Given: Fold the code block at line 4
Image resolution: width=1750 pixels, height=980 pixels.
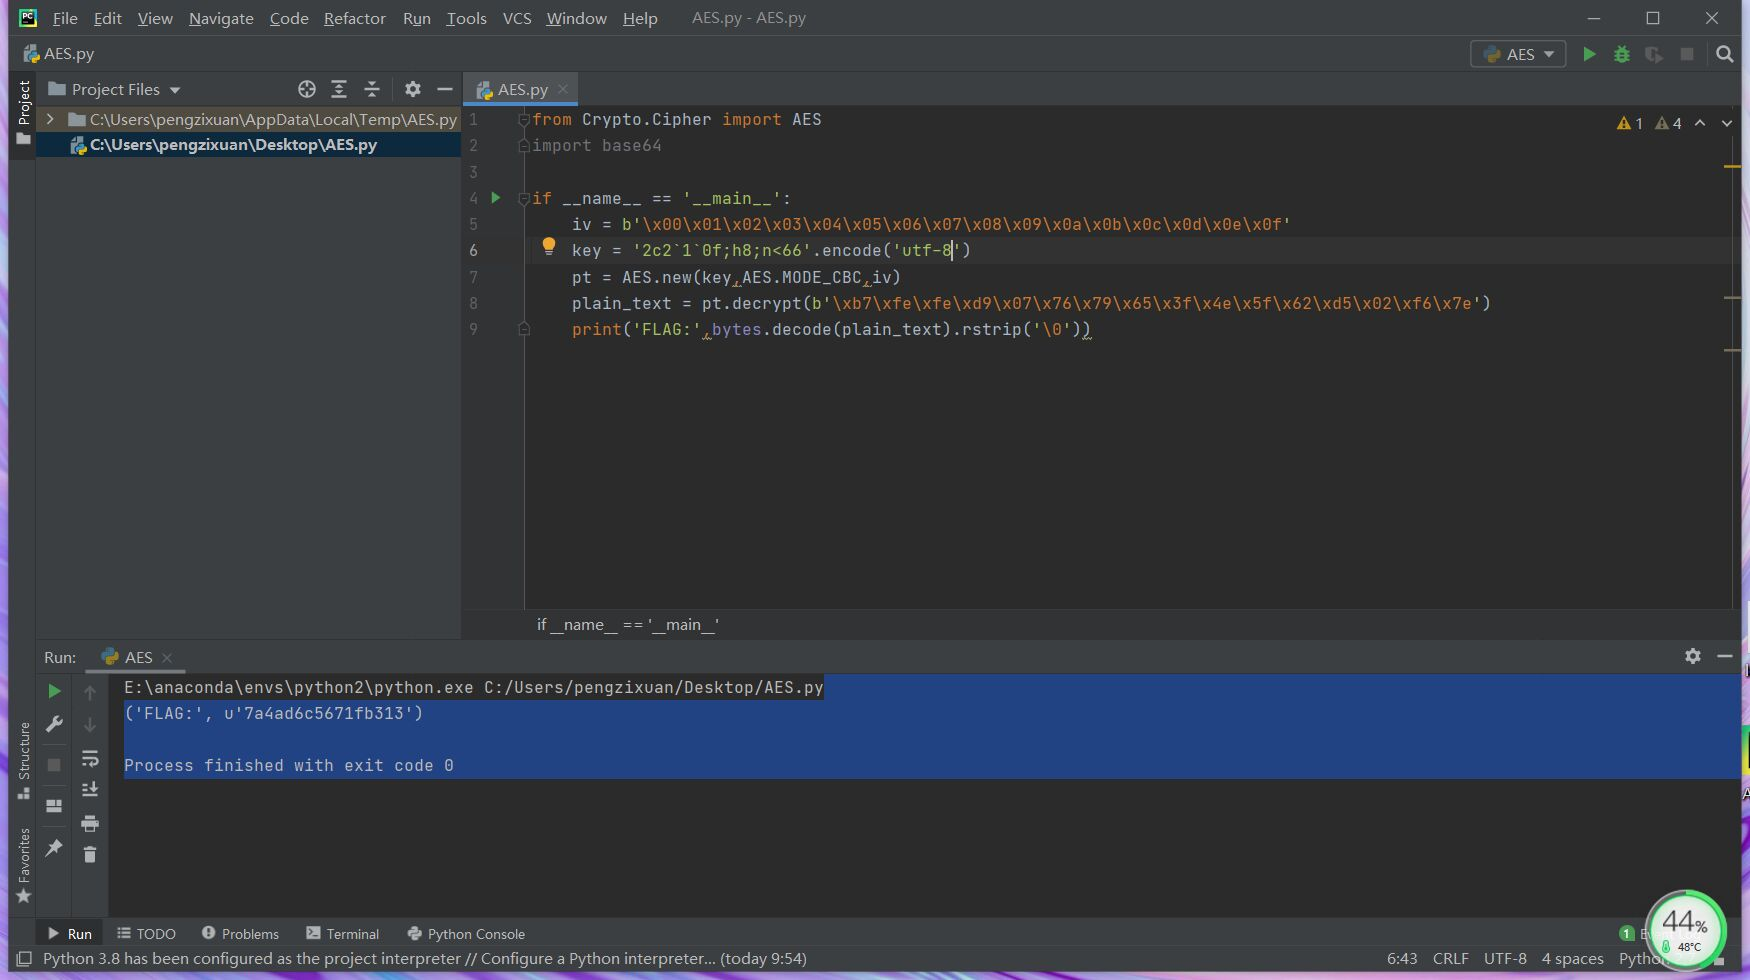Looking at the screenshot, I should tap(523, 198).
